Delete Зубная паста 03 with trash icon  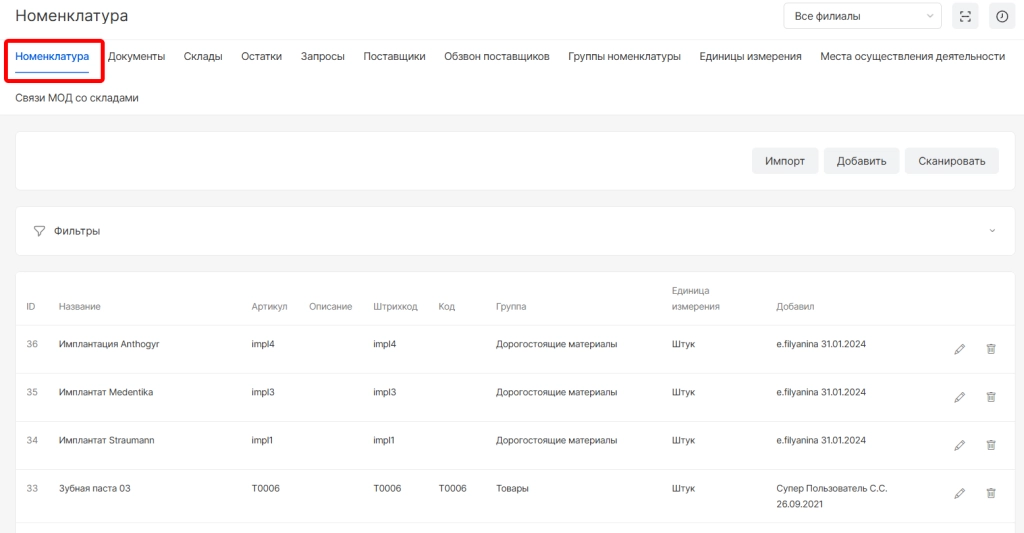[991, 493]
